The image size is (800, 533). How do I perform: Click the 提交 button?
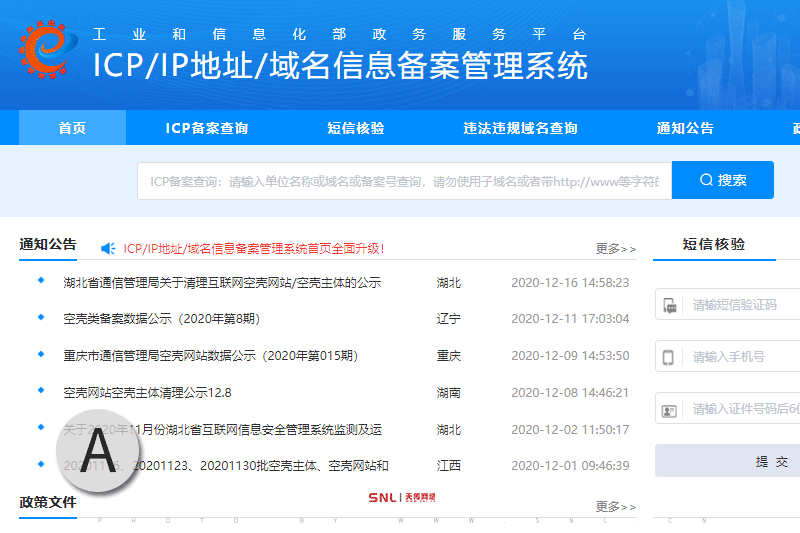coord(728,461)
